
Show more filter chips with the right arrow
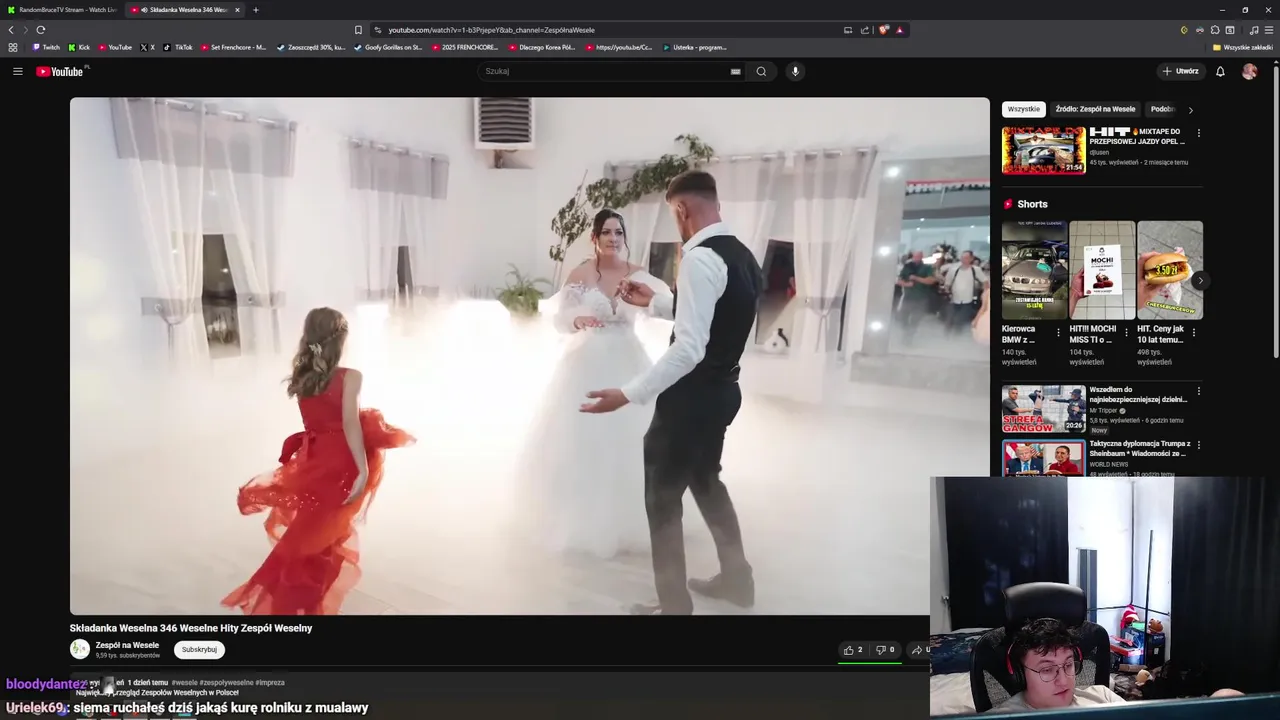(1190, 109)
